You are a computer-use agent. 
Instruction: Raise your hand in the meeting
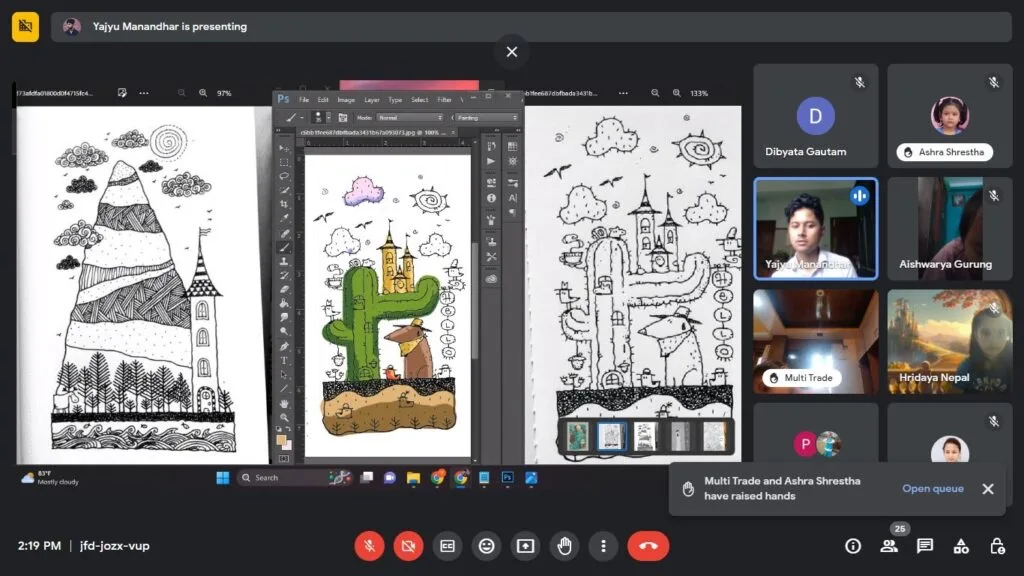point(564,546)
